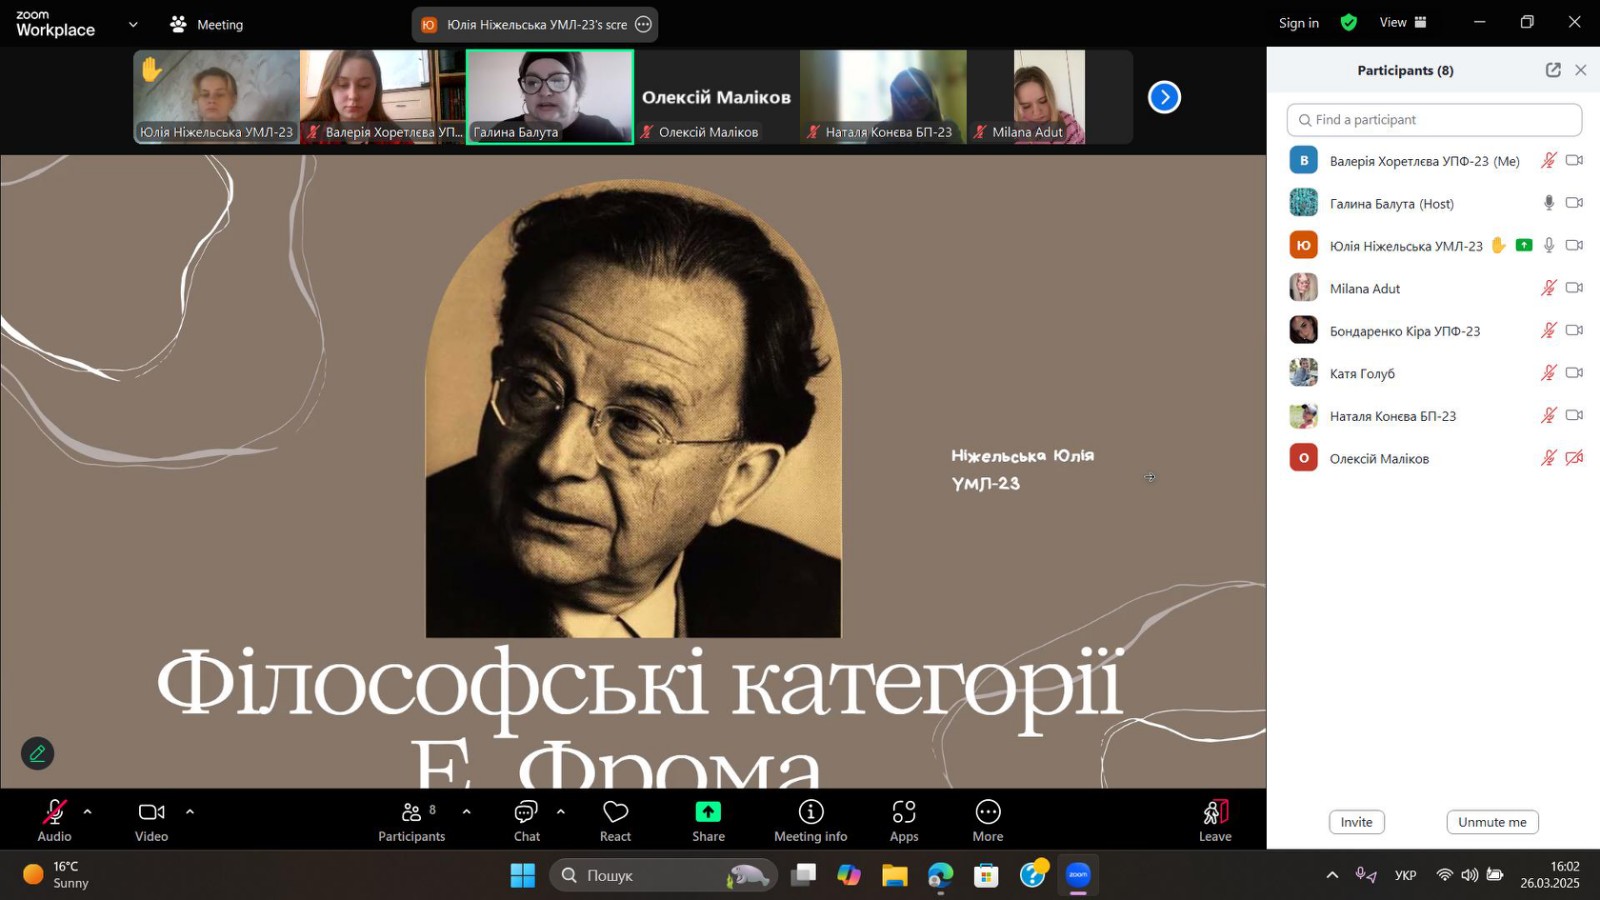Open the Zoom Workplace dropdown arrow
The height and width of the screenshot is (900, 1600).
coord(133,24)
